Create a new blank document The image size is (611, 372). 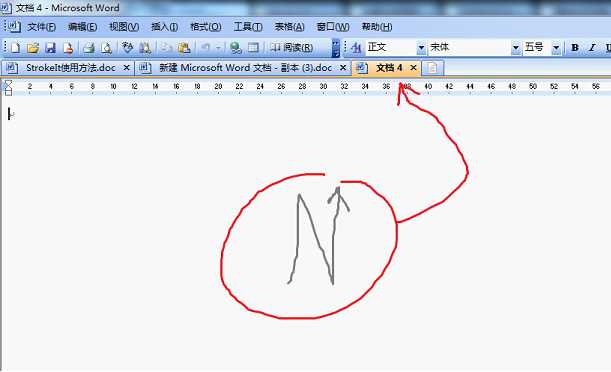15,48
